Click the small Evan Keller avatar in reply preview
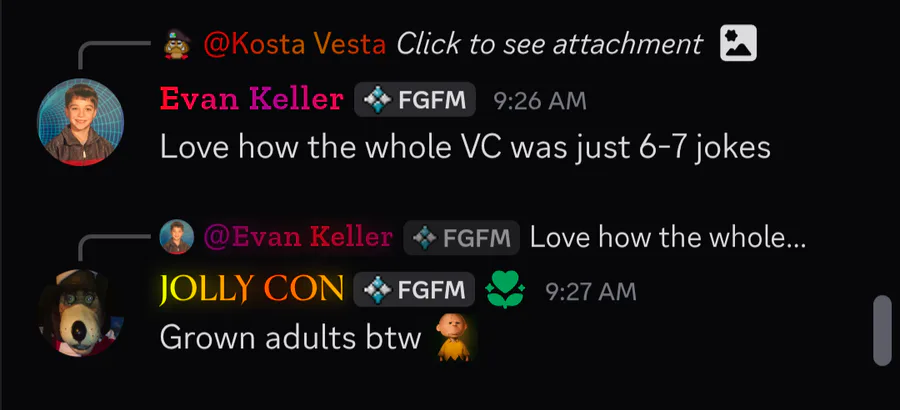This screenshot has width=900, height=410. click(x=177, y=237)
